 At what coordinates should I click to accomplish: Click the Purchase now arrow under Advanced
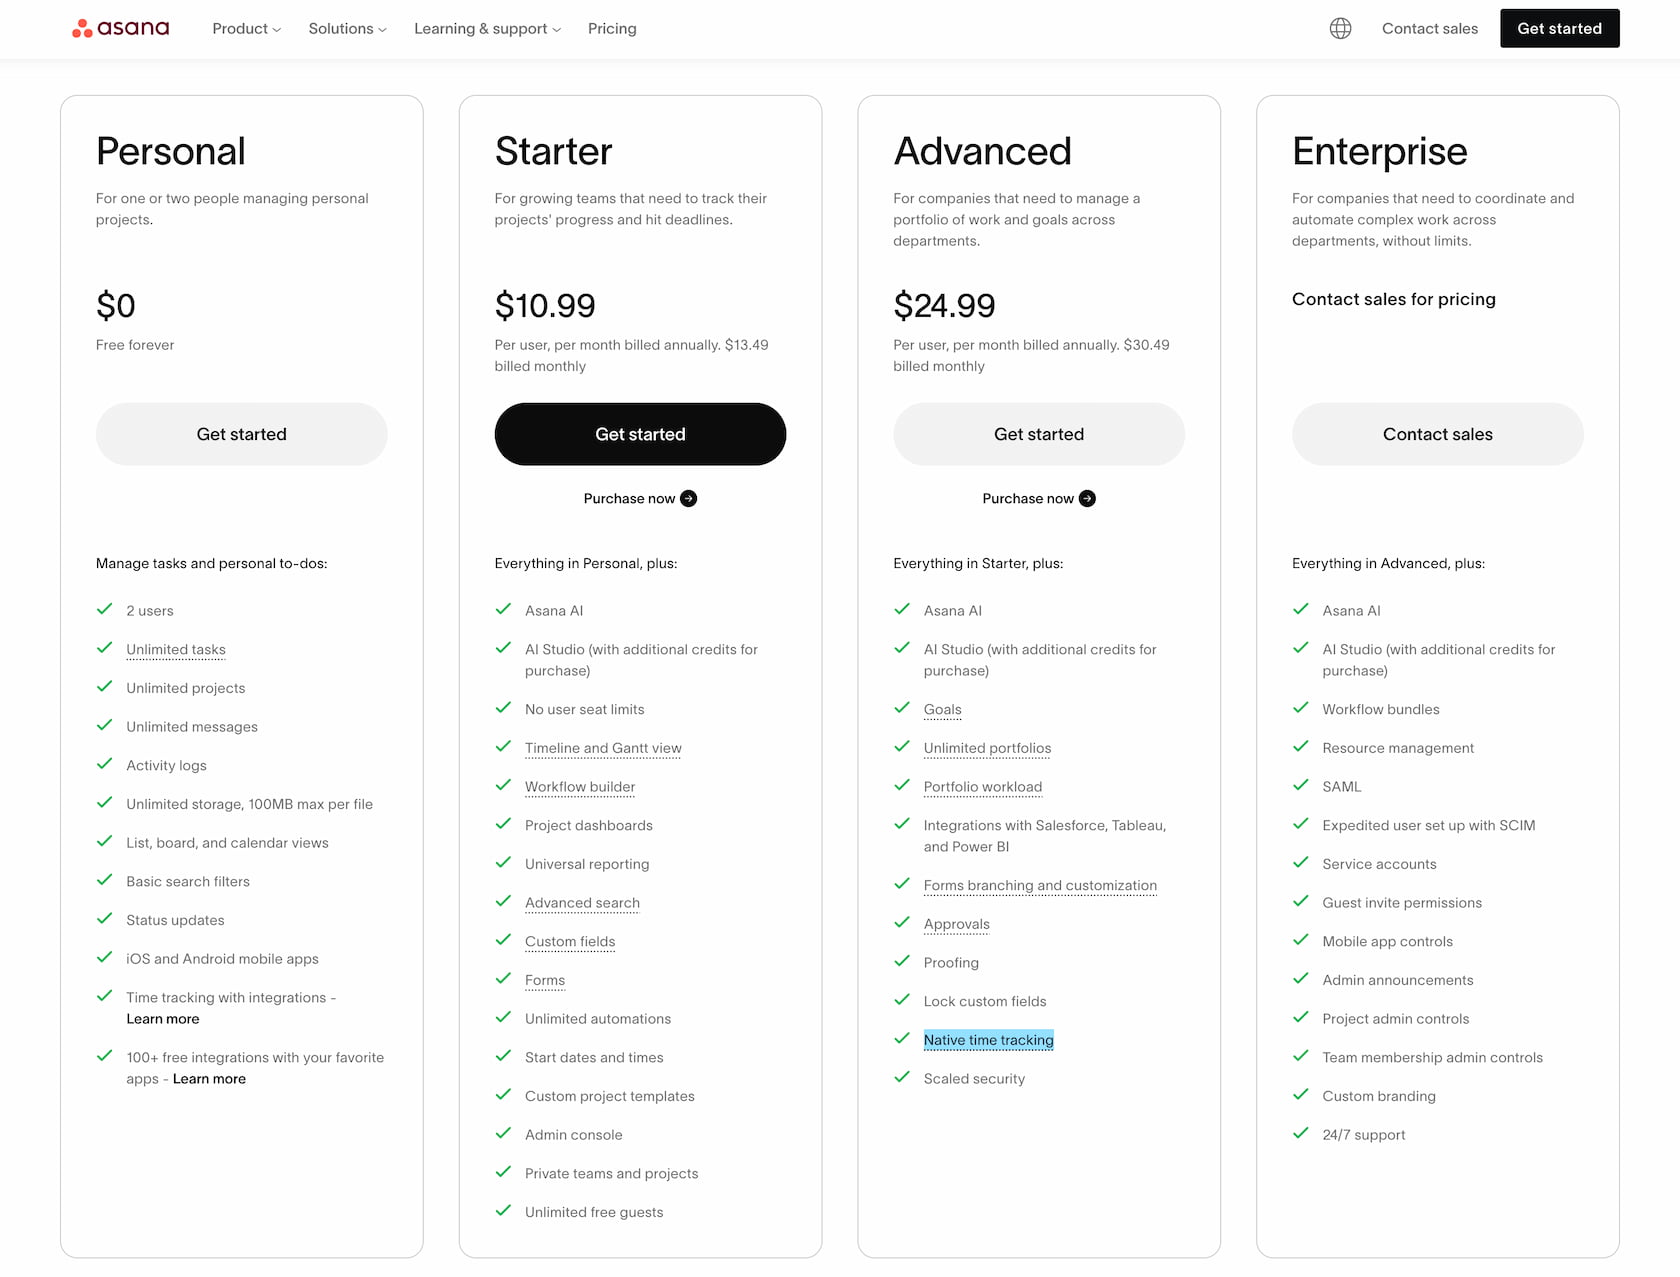click(1087, 498)
